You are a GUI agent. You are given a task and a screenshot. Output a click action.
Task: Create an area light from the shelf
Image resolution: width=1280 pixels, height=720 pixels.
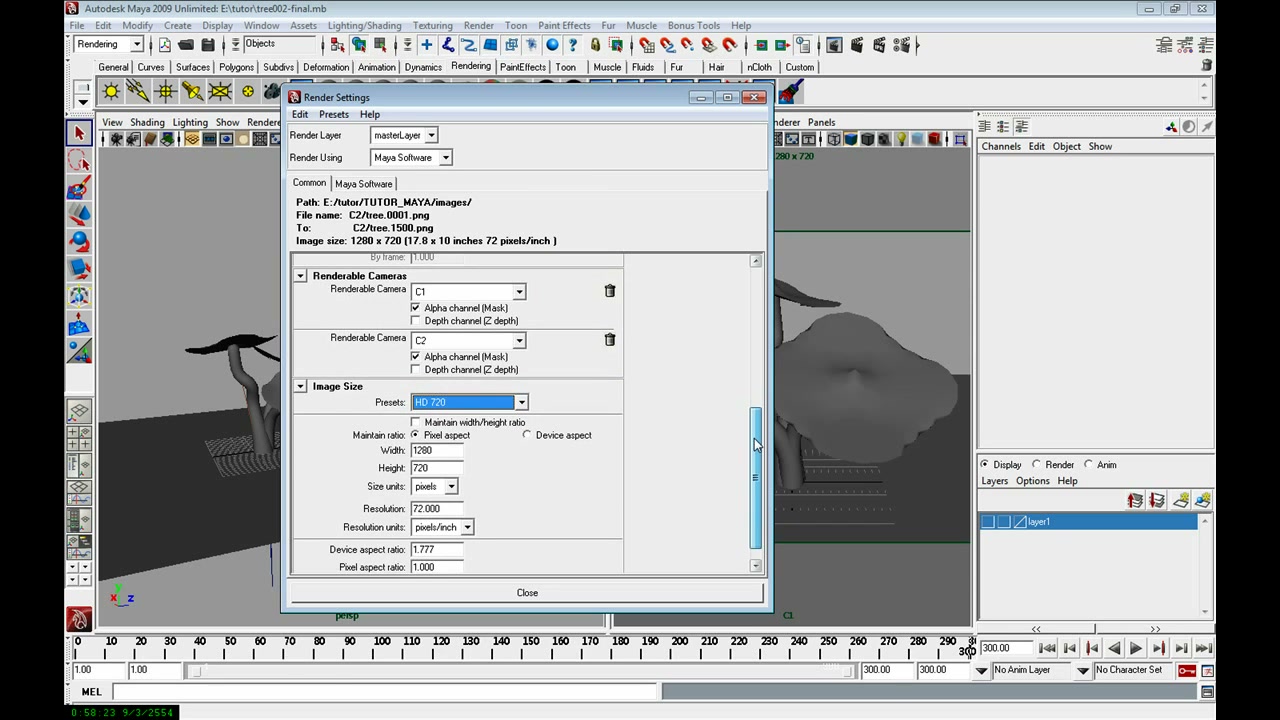(220, 92)
